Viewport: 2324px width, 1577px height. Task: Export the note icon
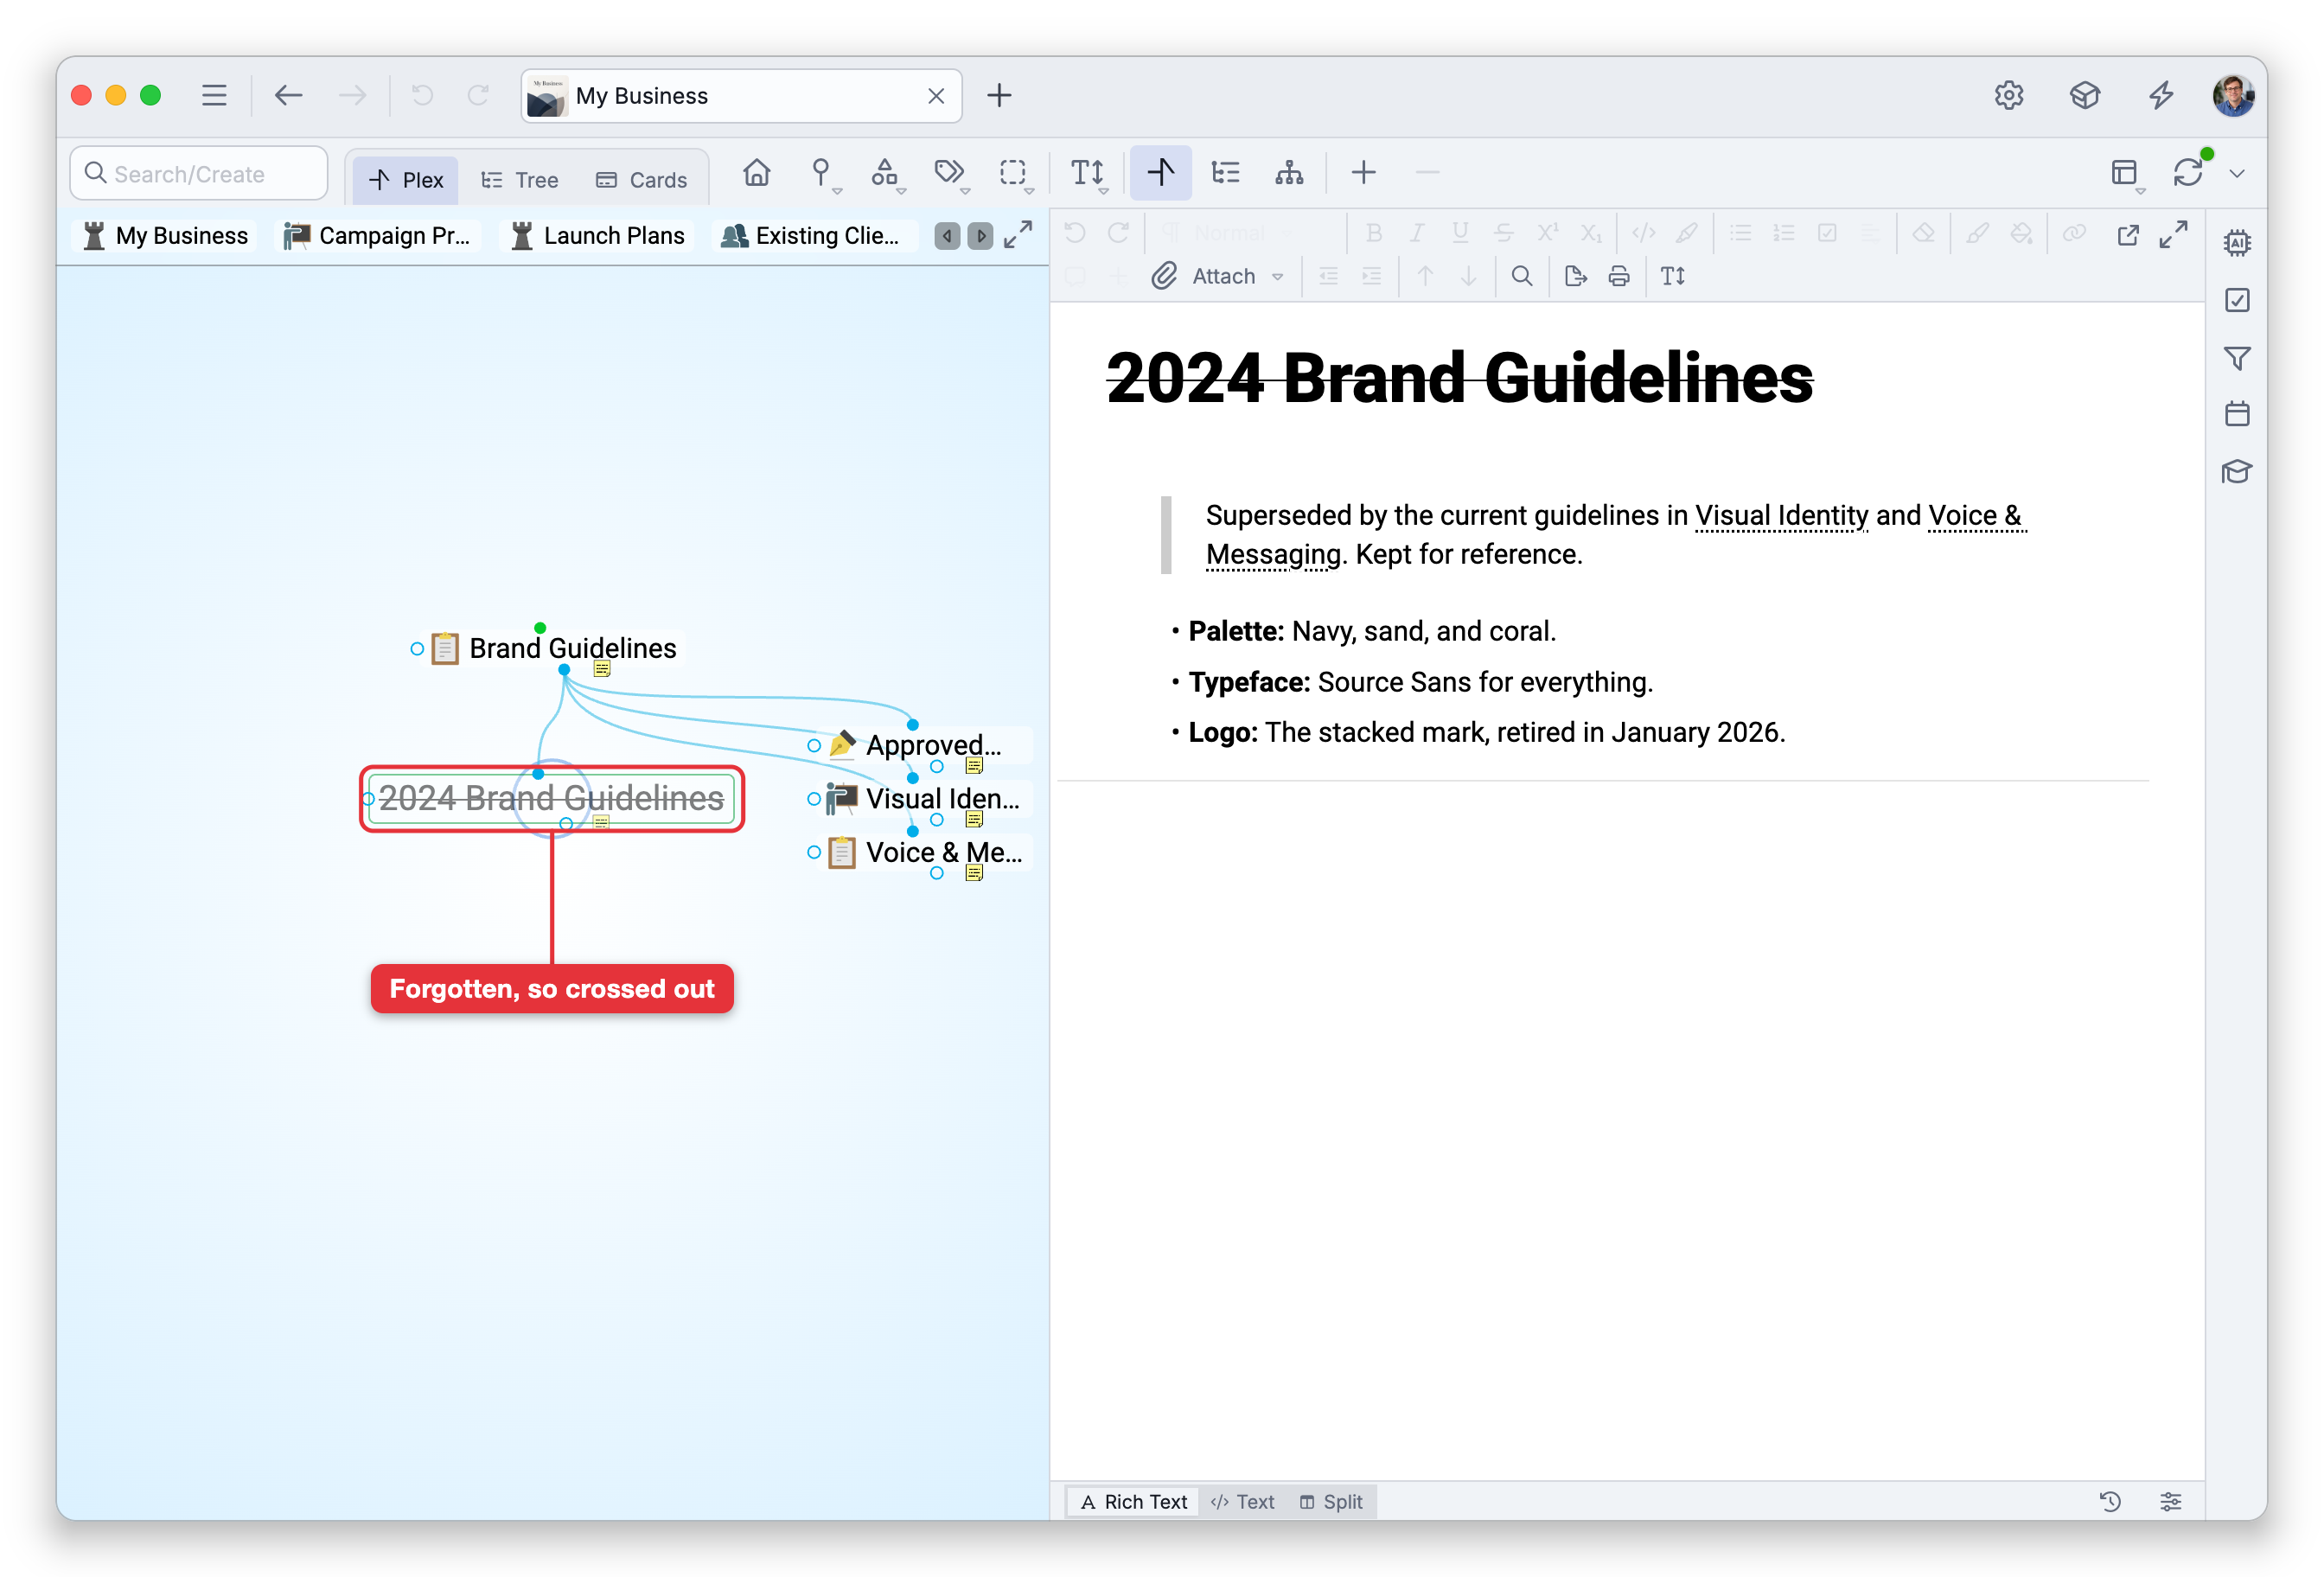(1575, 276)
